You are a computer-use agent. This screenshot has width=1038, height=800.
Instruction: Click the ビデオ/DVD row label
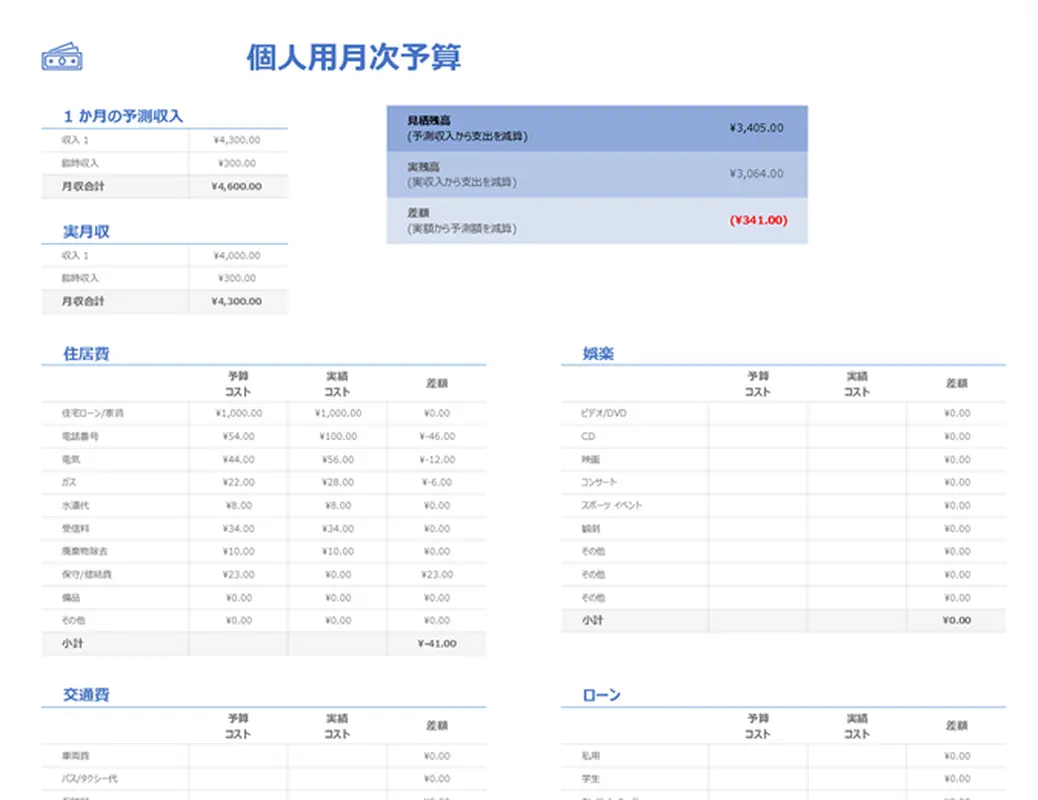coord(604,413)
